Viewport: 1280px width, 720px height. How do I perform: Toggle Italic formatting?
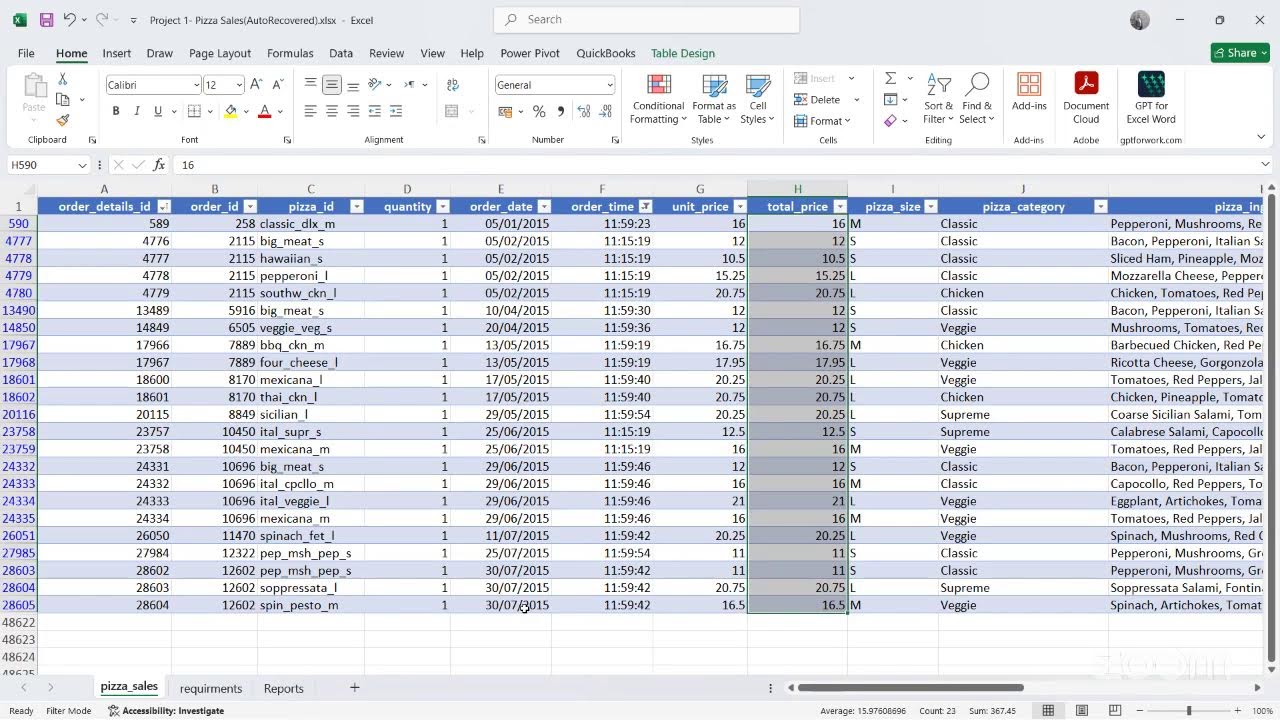pos(137,111)
